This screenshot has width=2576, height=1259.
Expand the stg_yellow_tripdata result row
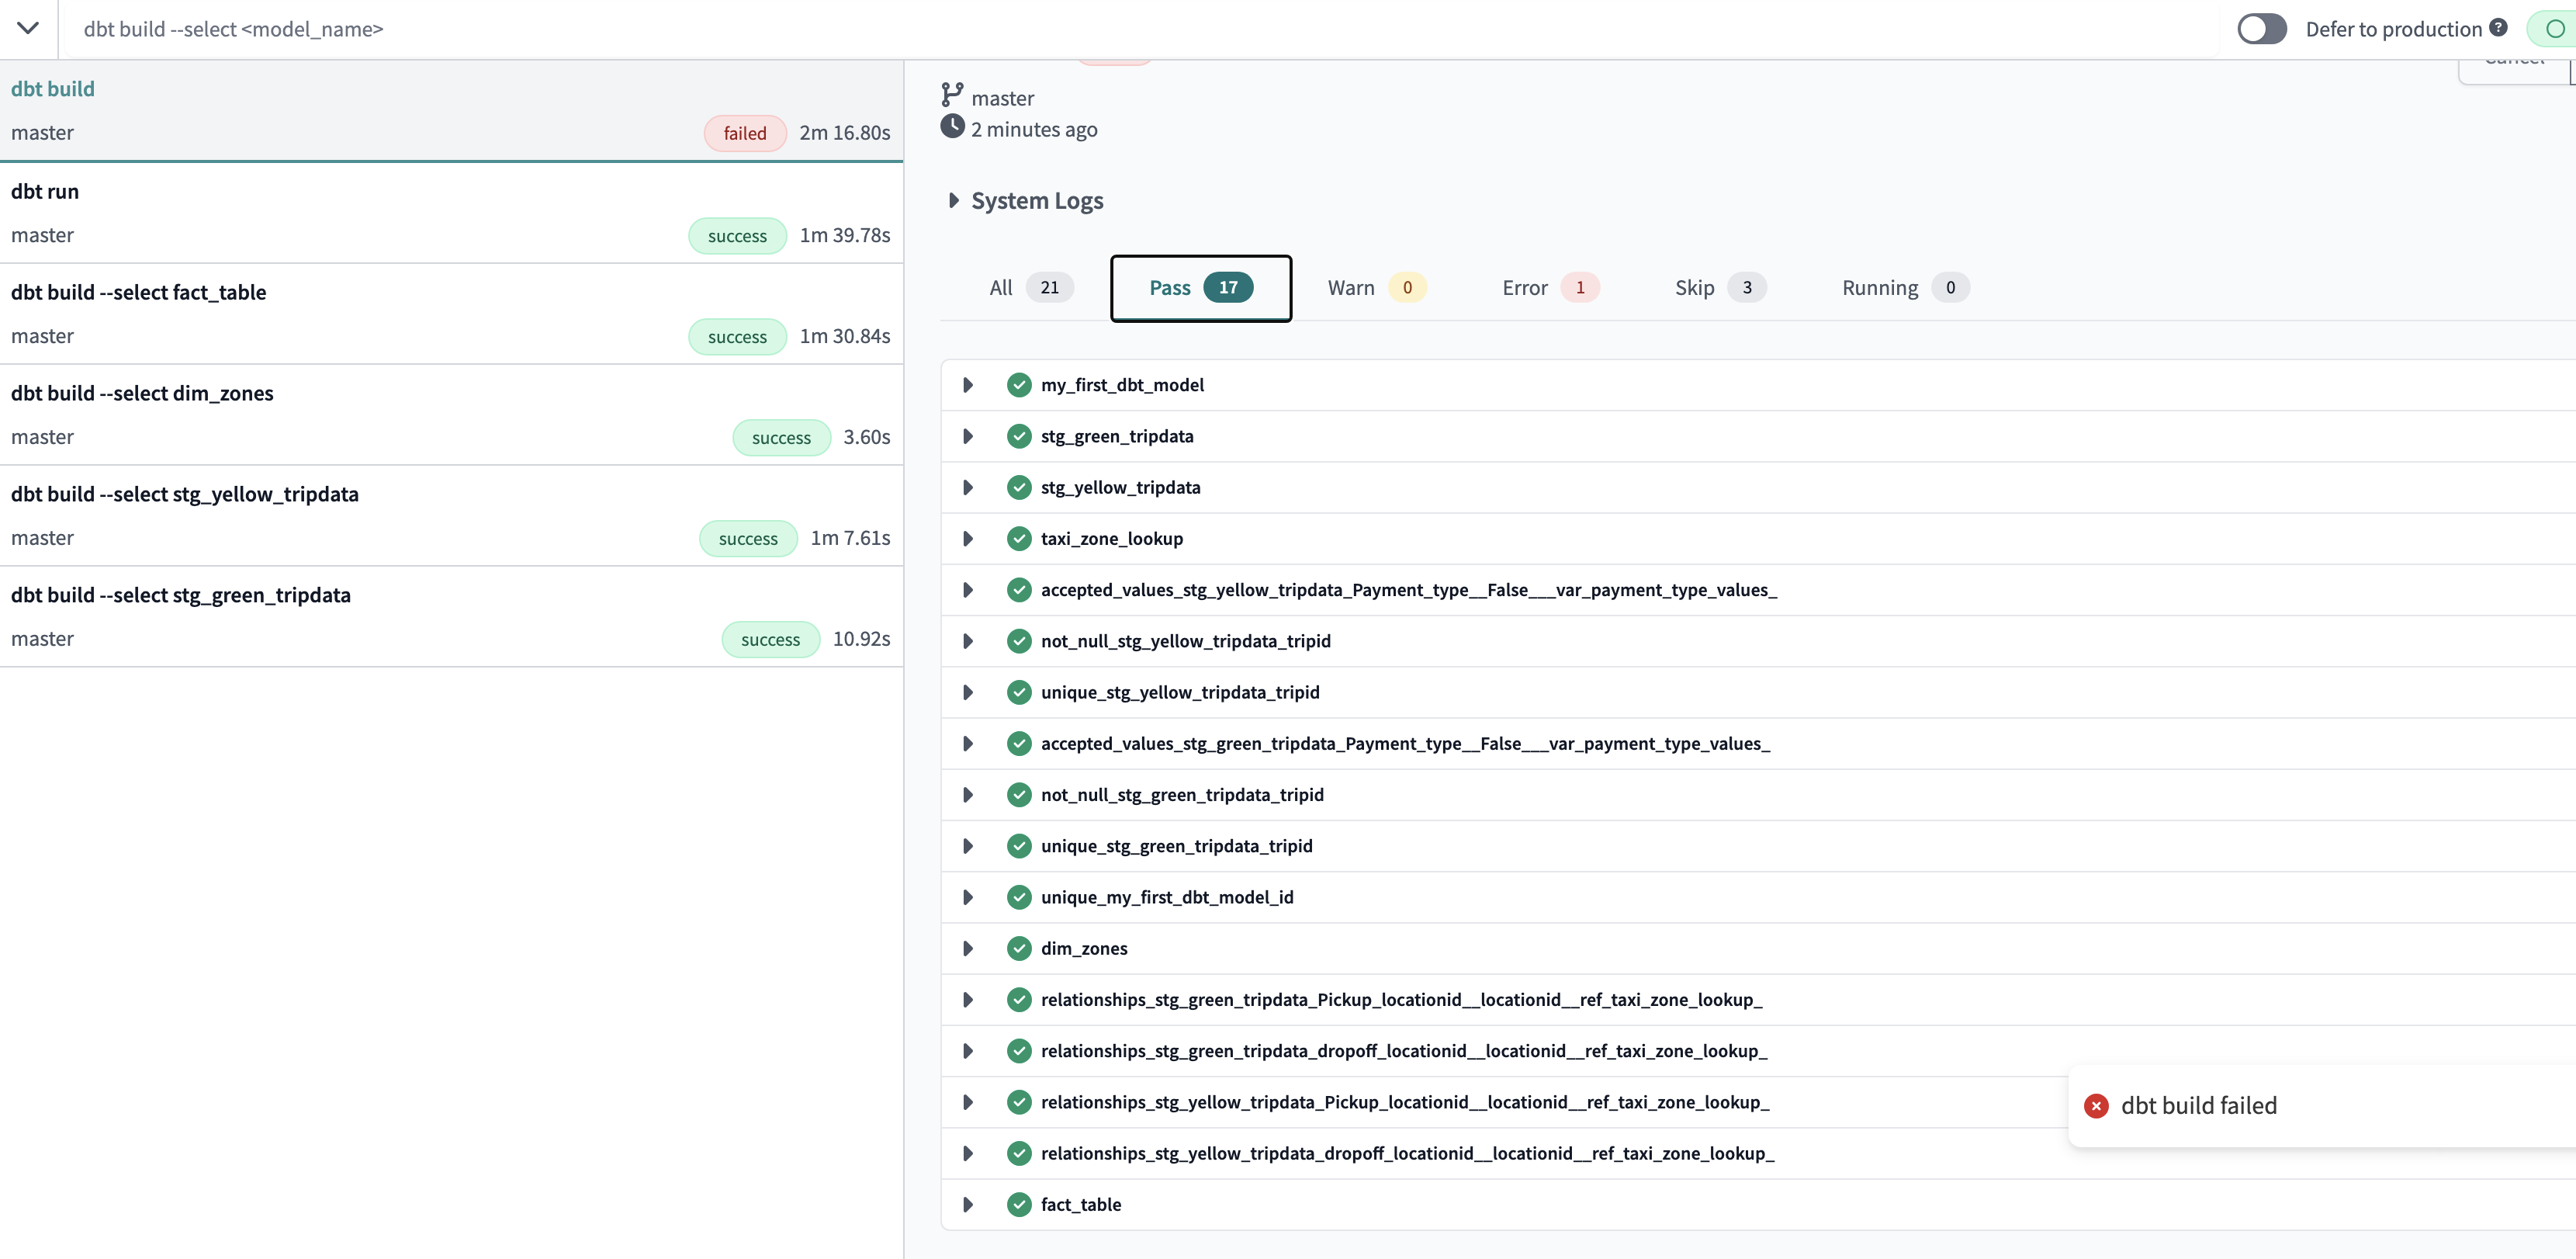pyautogui.click(x=968, y=488)
